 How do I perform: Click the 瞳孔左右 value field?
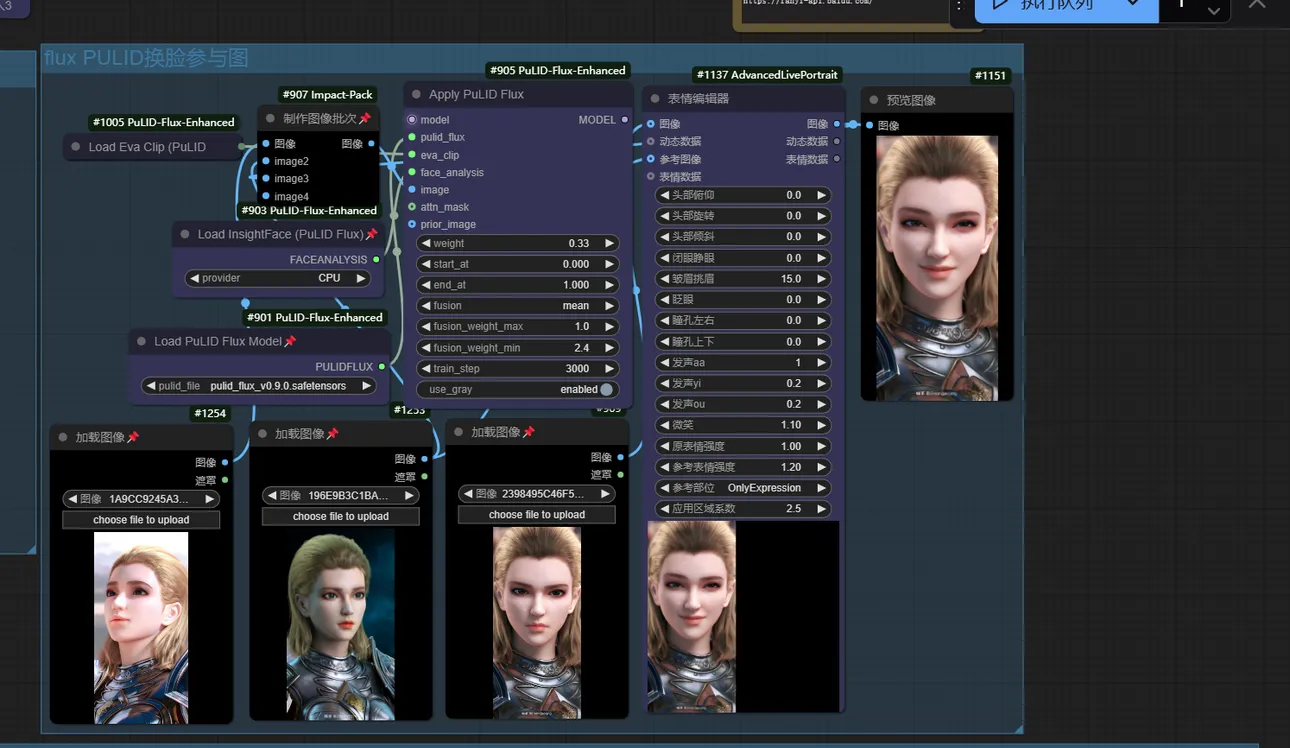(743, 321)
